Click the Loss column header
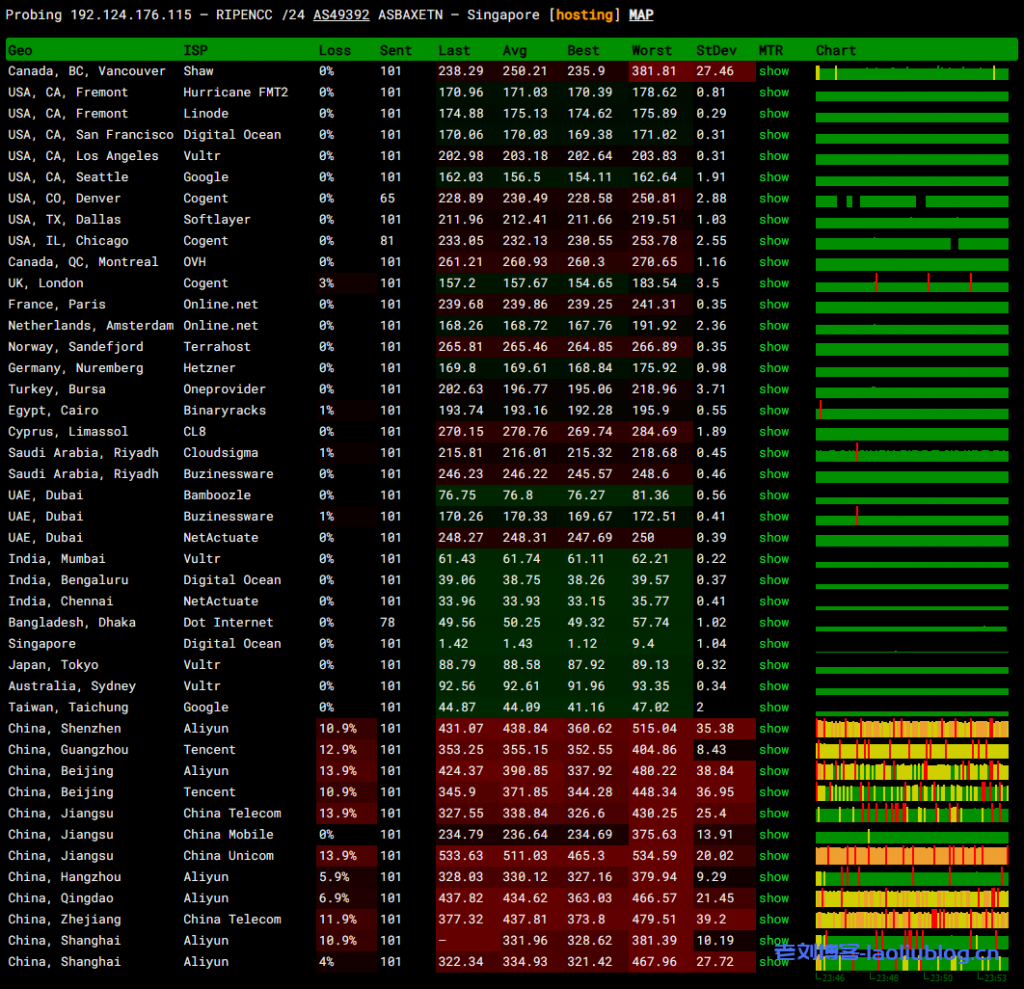 pos(335,50)
